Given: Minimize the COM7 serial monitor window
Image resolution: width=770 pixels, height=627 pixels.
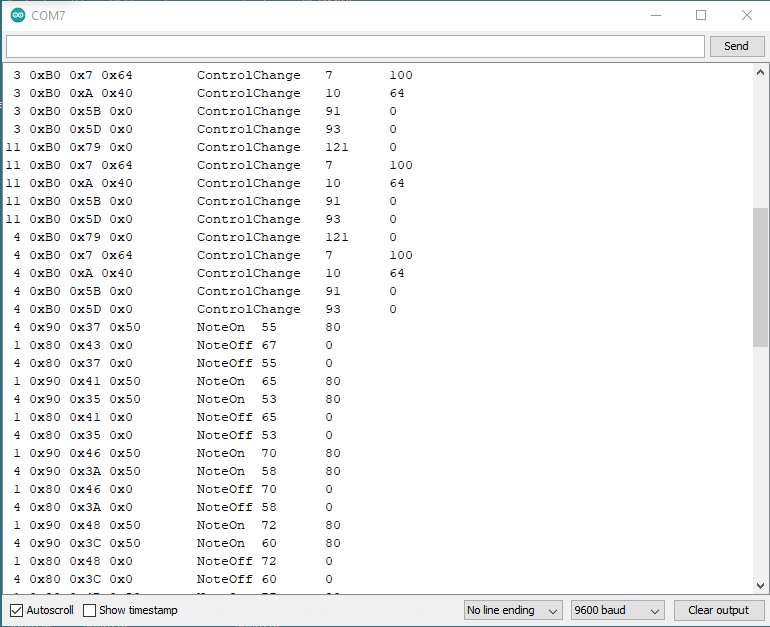Looking at the screenshot, I should 656,16.
